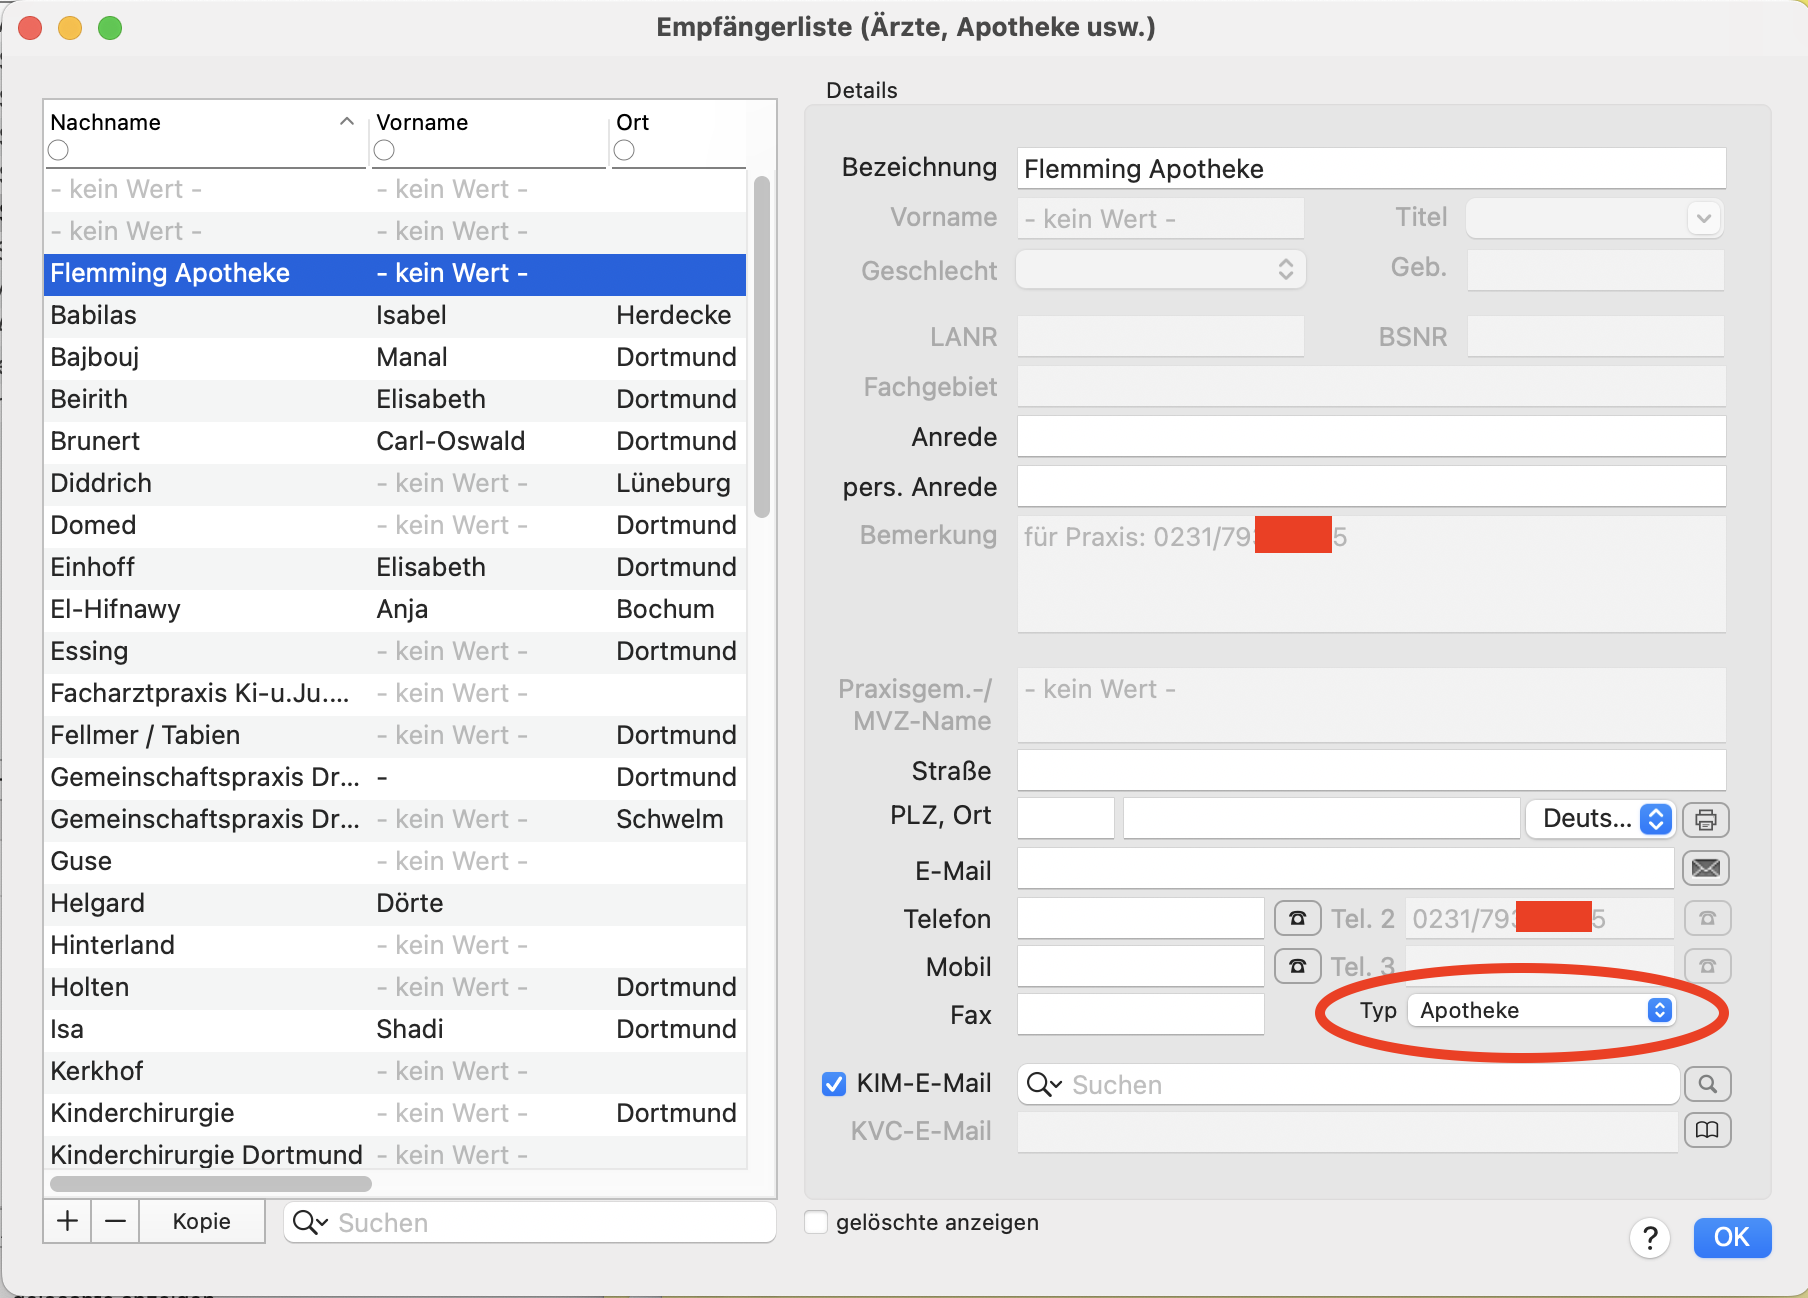Select the radio button under Nachname column
Screen dimensions: 1808x1298
(59, 150)
